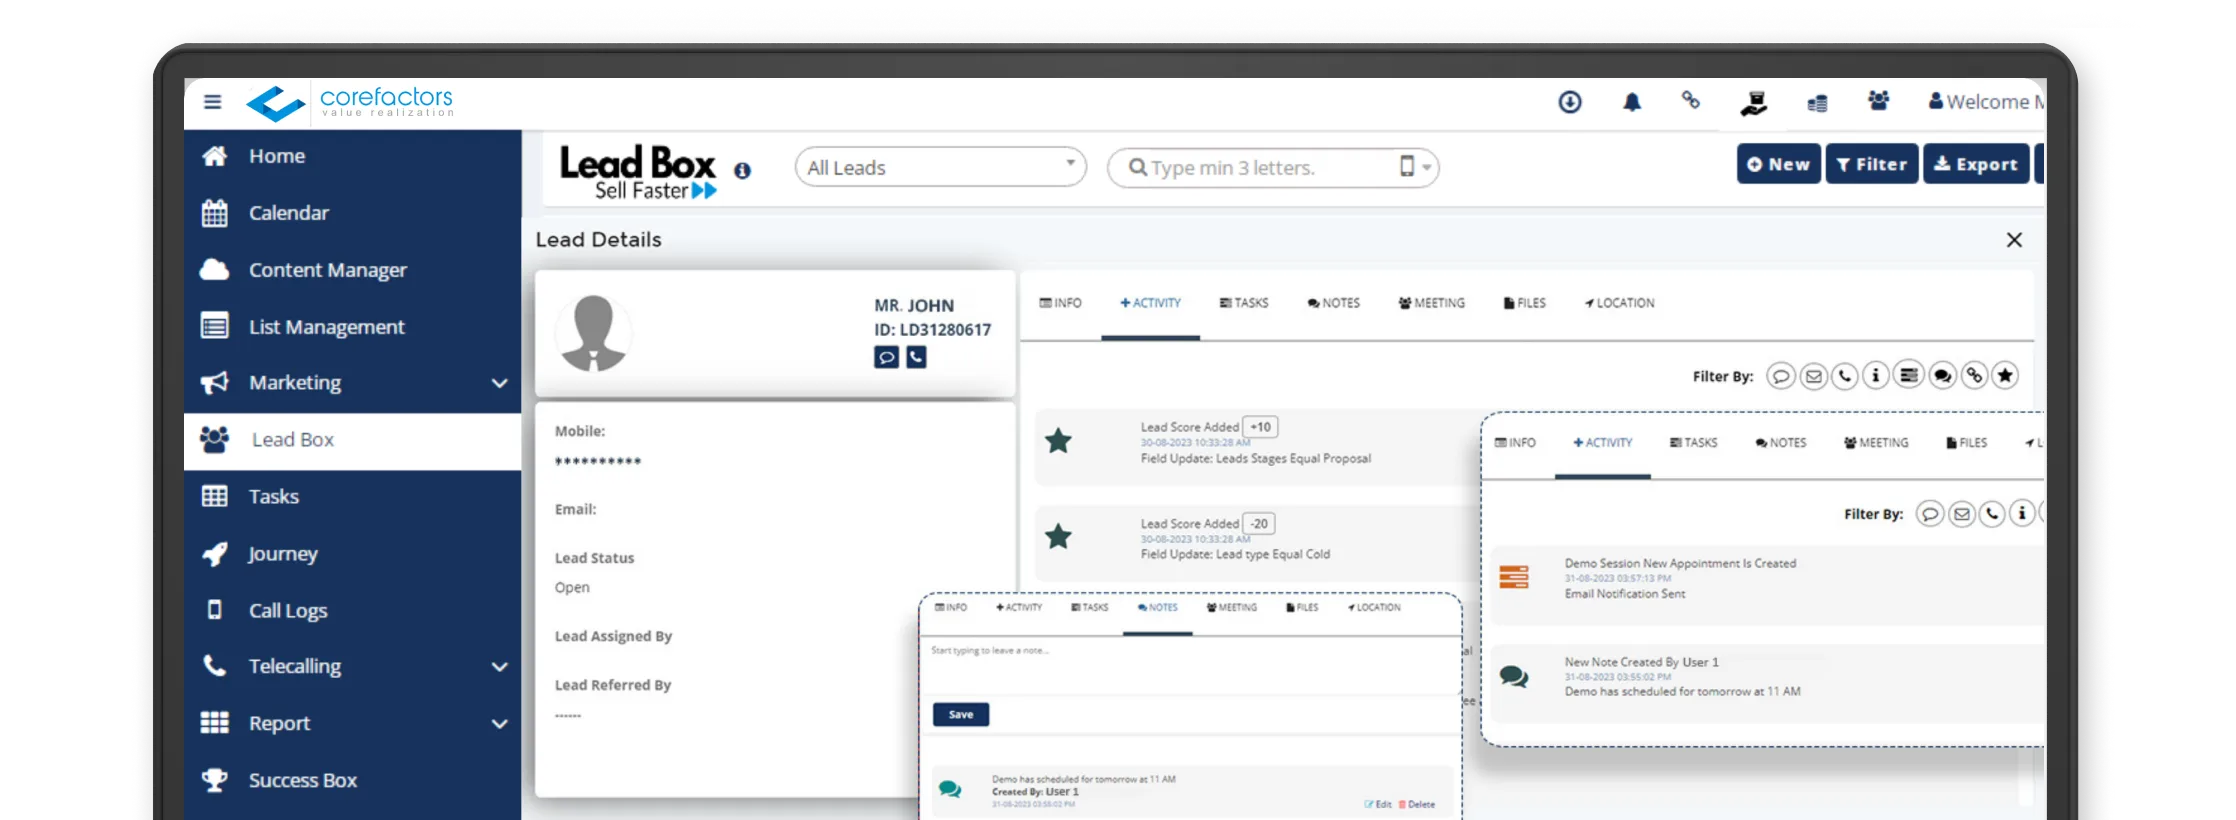Image resolution: width=2236 pixels, height=820 pixels.
Task: Click the note text area in Notes popup
Action: click(1190, 666)
